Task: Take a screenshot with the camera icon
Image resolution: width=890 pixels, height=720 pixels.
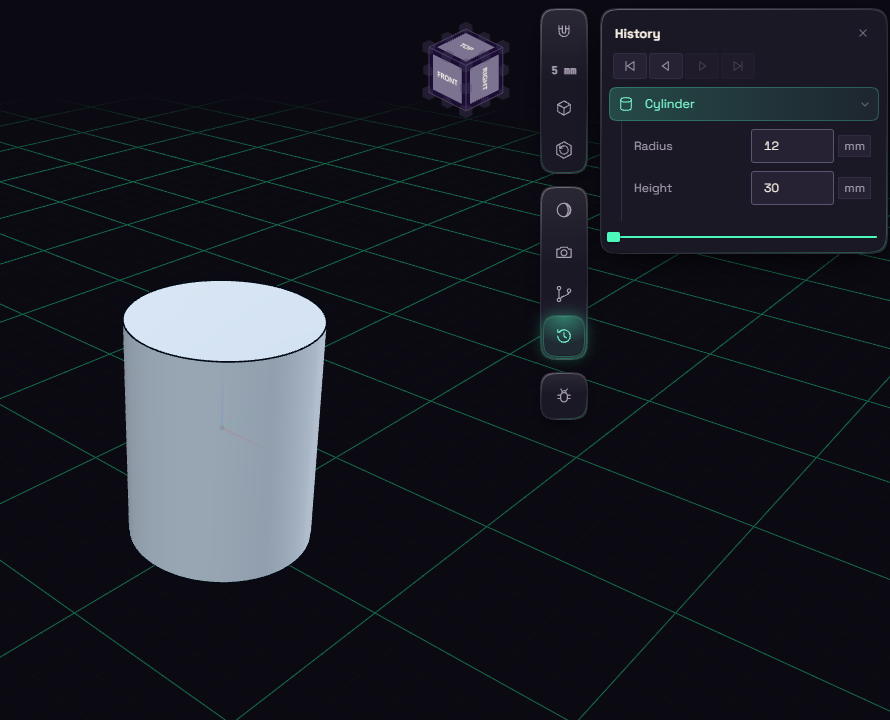Action: 564,252
